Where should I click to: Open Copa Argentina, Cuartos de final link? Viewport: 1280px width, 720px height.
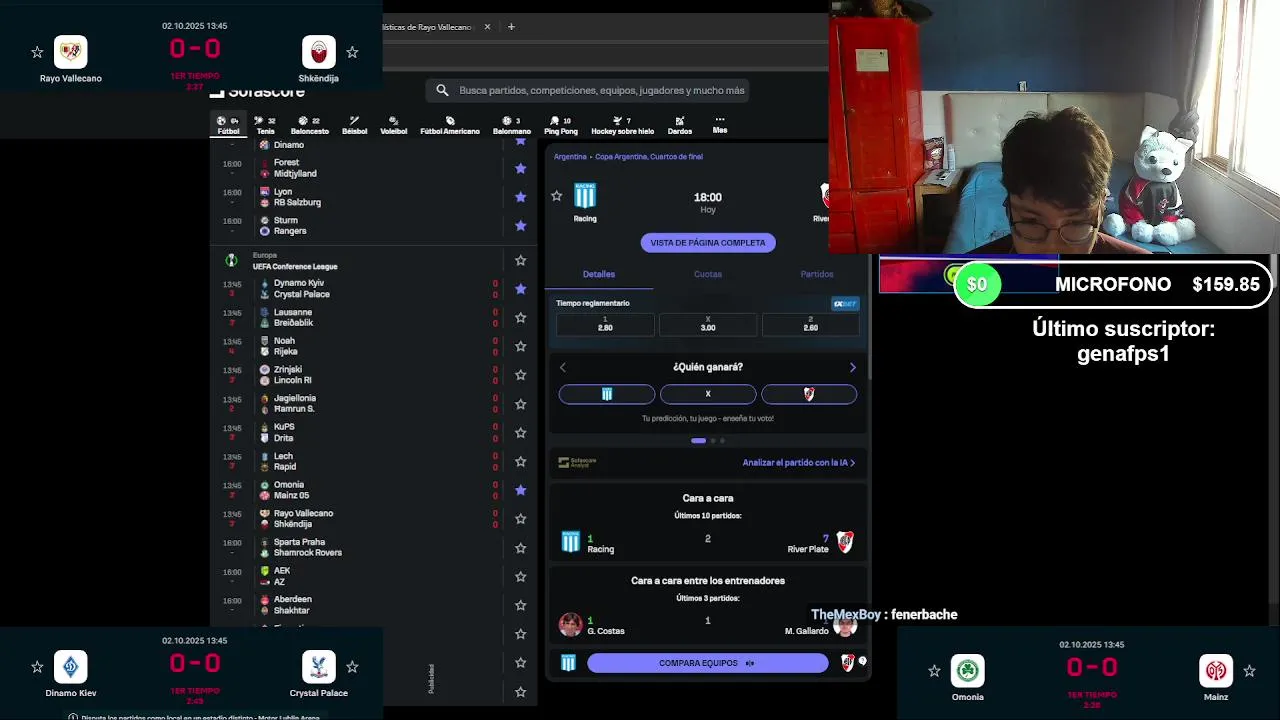coord(649,157)
